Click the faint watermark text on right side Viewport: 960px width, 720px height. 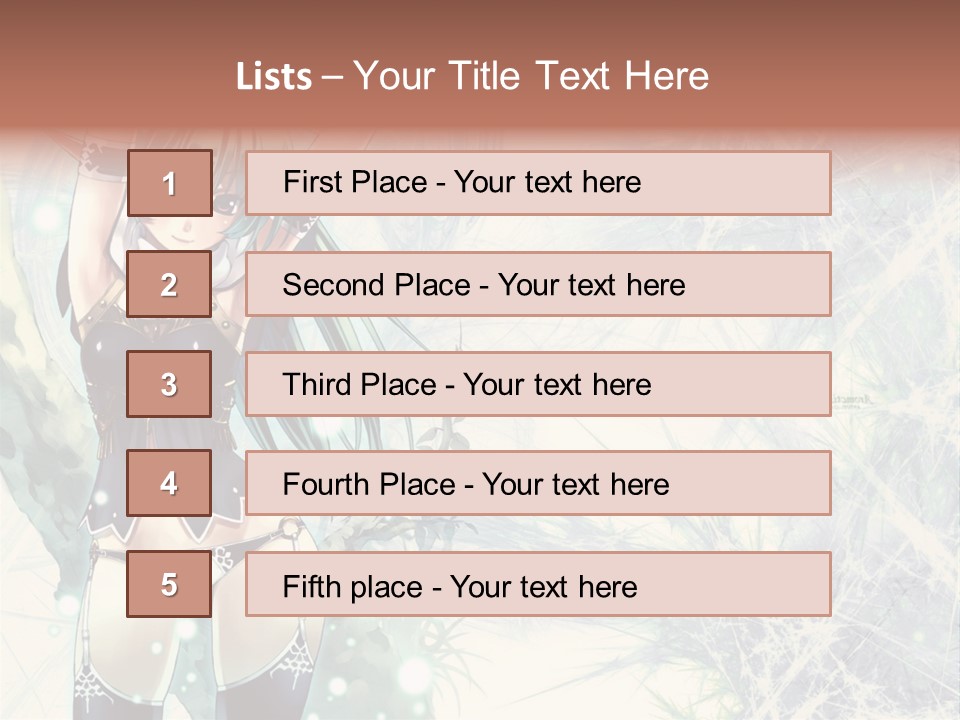click(x=850, y=400)
